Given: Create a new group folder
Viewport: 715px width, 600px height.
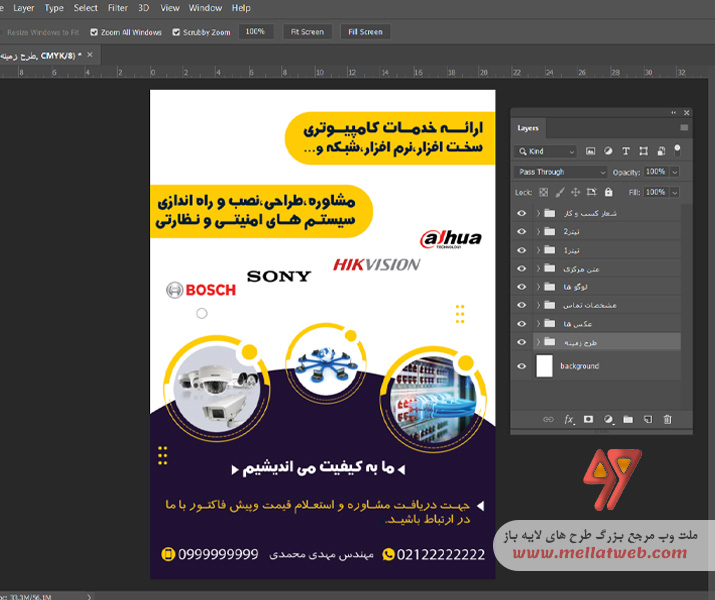Looking at the screenshot, I should (628, 419).
